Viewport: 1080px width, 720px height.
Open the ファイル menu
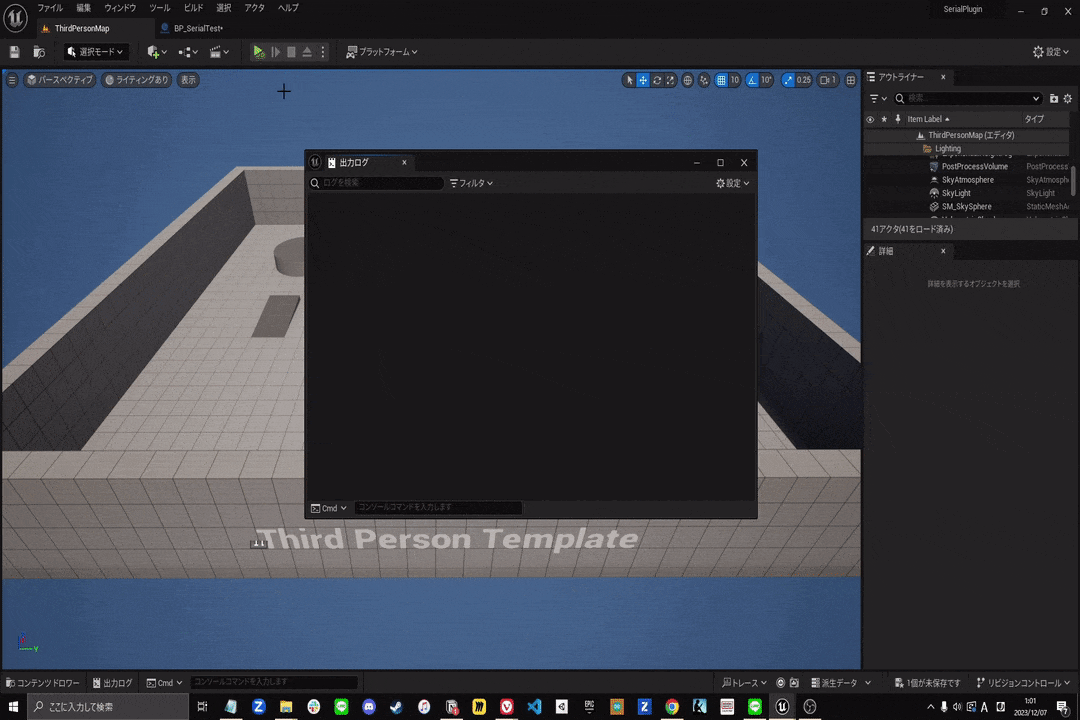coord(50,8)
